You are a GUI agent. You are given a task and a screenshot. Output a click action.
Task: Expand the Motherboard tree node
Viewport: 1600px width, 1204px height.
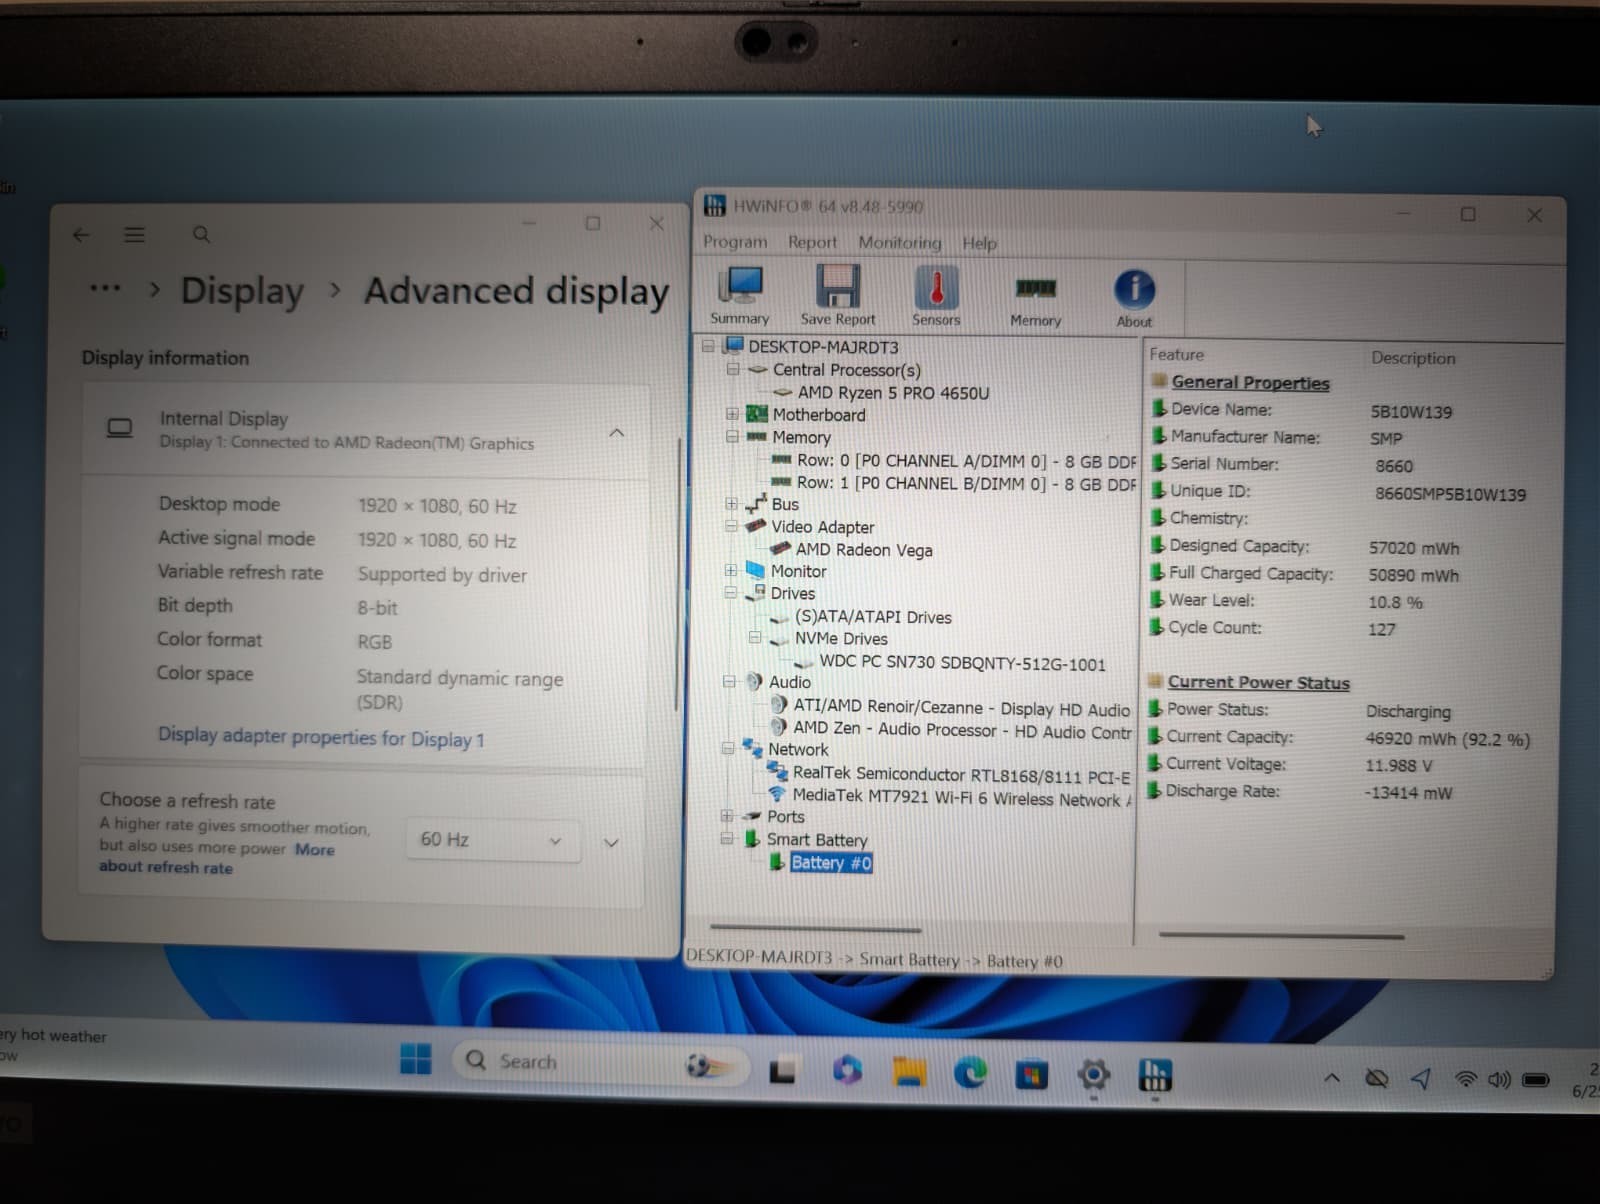[732, 414]
